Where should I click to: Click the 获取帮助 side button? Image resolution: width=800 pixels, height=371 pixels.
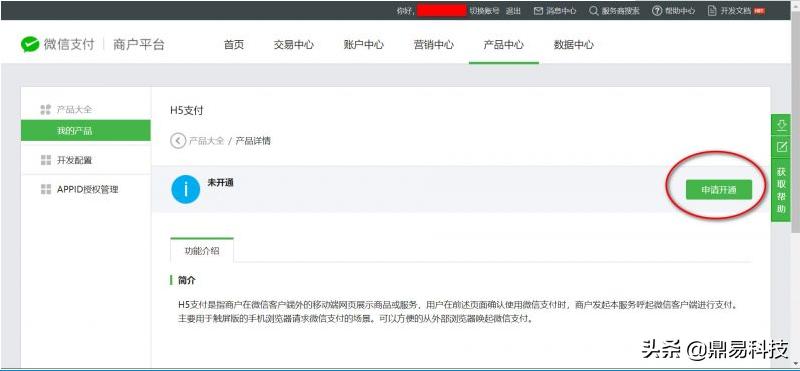(x=781, y=189)
